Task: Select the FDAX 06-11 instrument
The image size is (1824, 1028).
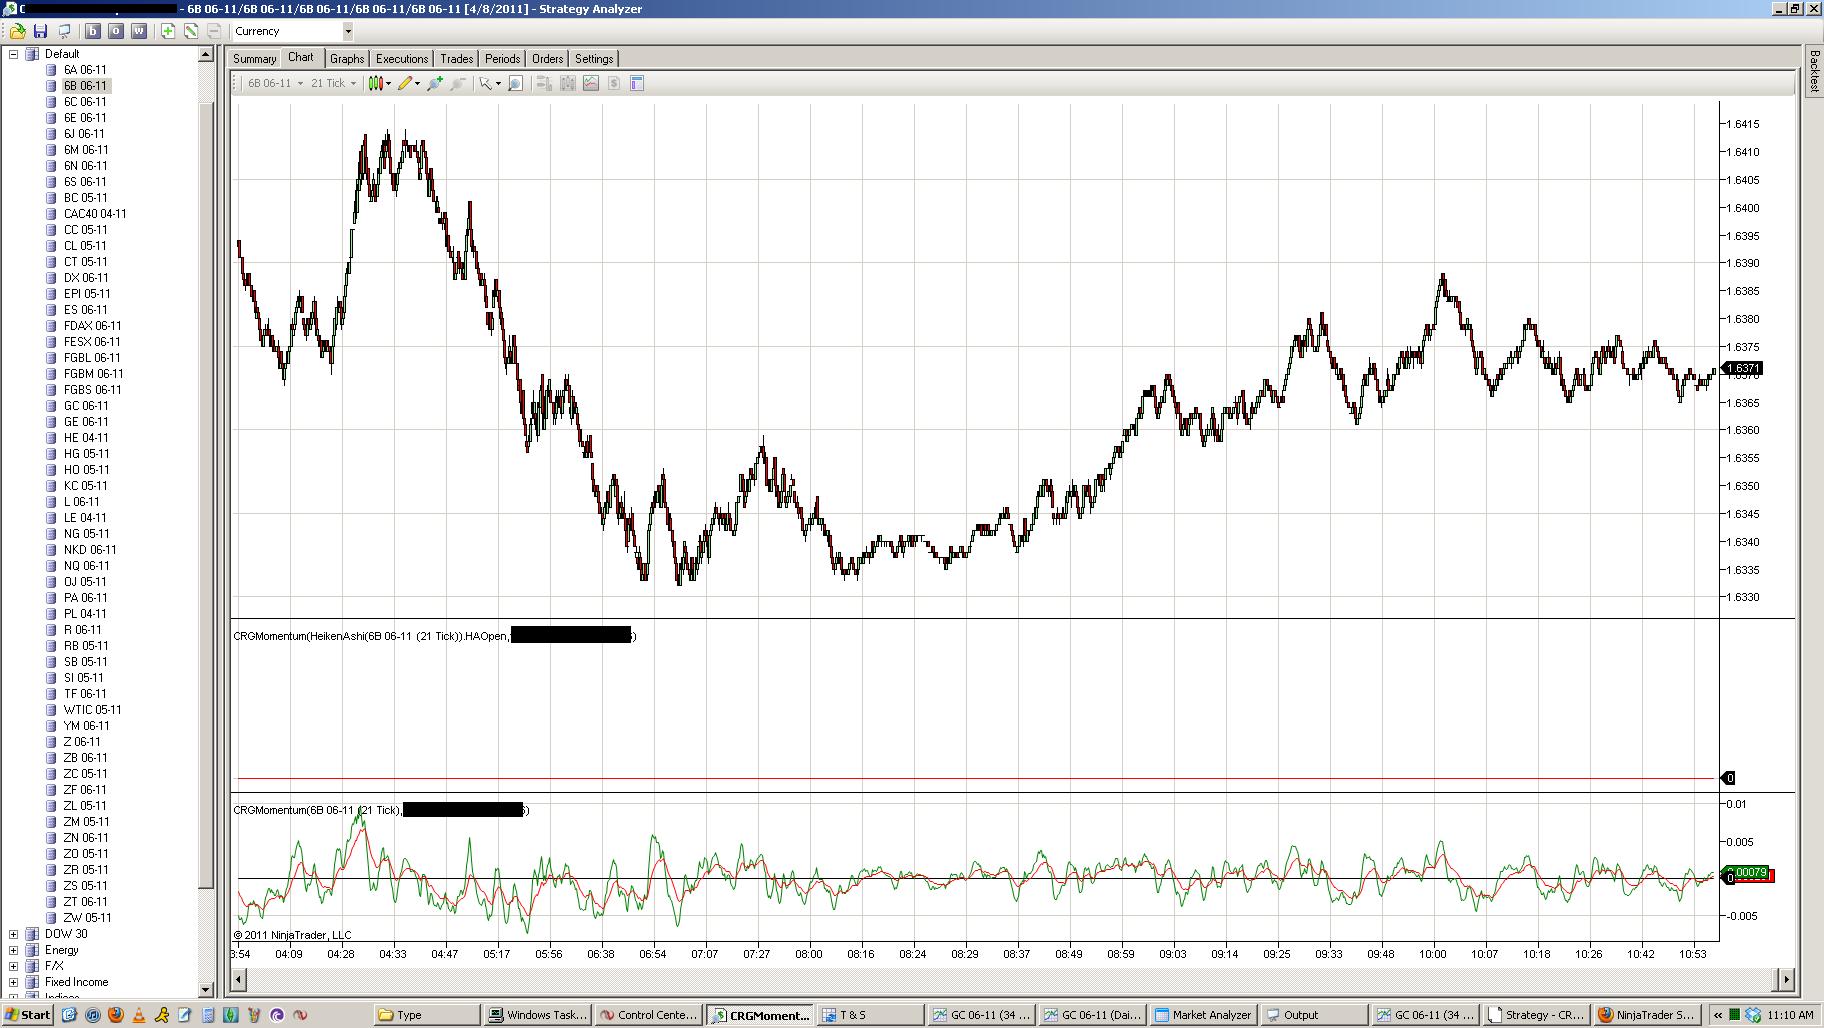Action: 92,326
